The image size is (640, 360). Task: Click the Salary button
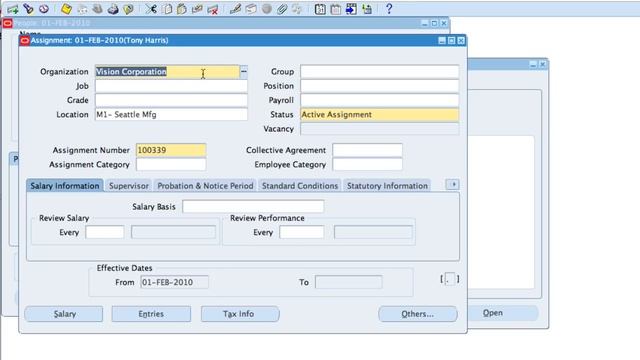coord(64,314)
